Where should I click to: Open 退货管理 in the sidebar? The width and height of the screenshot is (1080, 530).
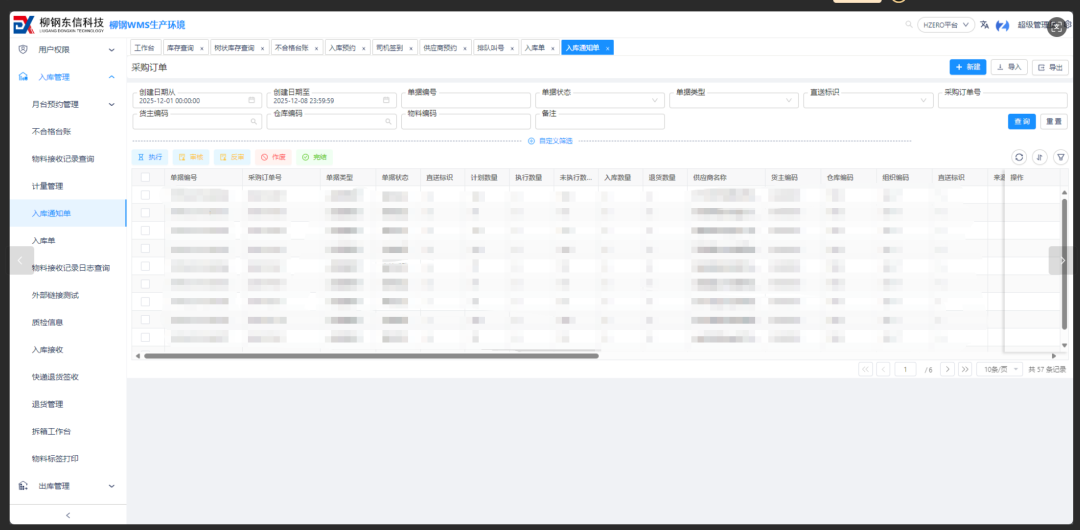pos(48,404)
